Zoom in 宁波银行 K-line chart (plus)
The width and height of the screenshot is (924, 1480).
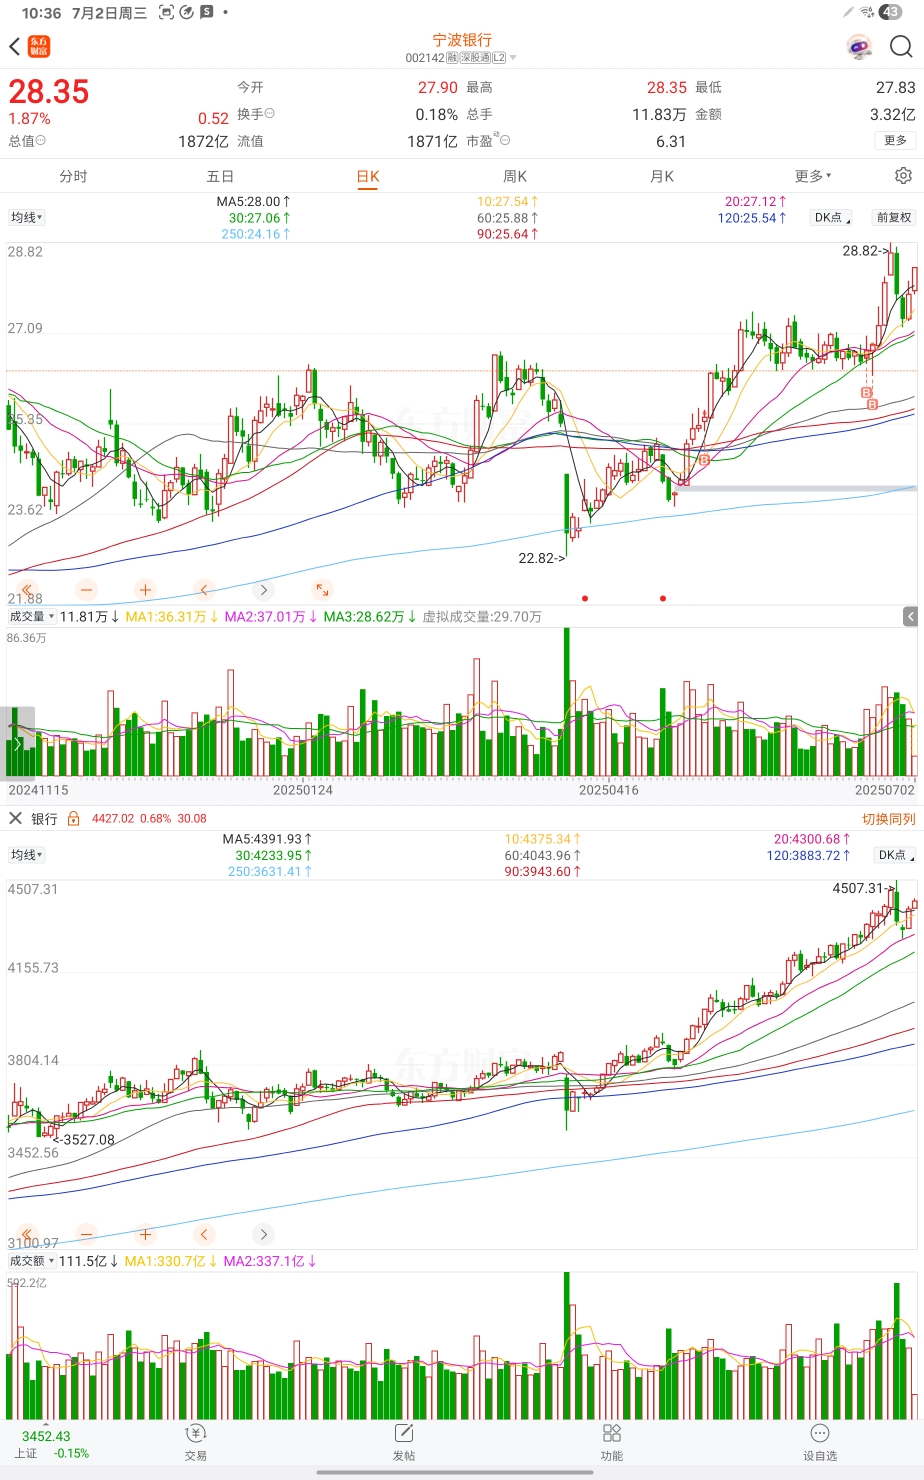(145, 589)
